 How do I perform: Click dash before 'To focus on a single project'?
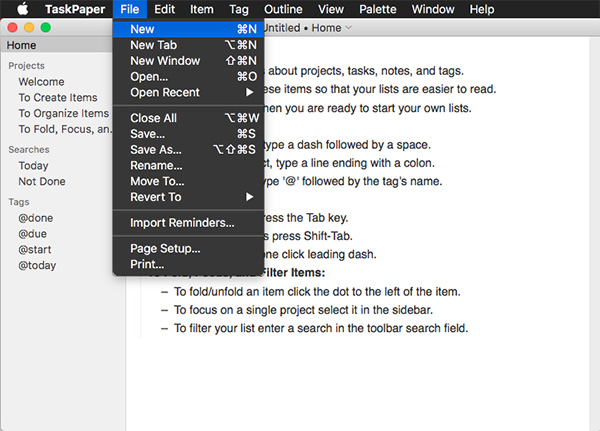click(x=165, y=310)
